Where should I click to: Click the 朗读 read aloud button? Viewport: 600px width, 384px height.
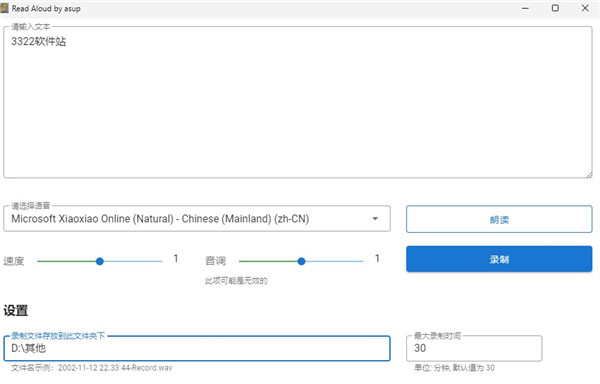click(x=499, y=219)
